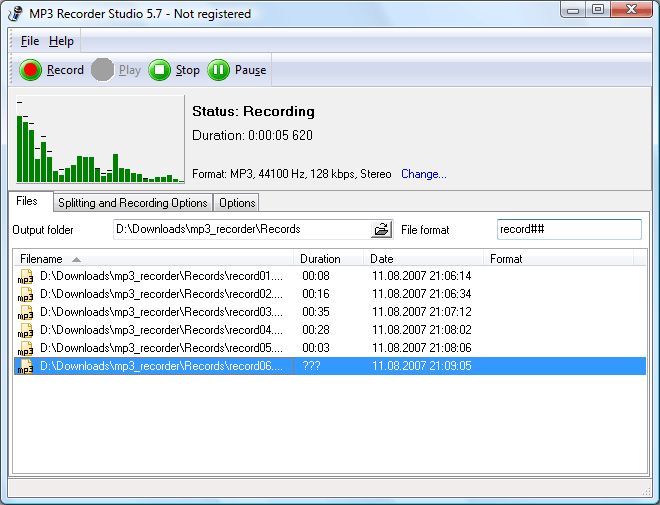
Task: Click the date 11.08.2007 21:06:34
Action: coord(422,294)
